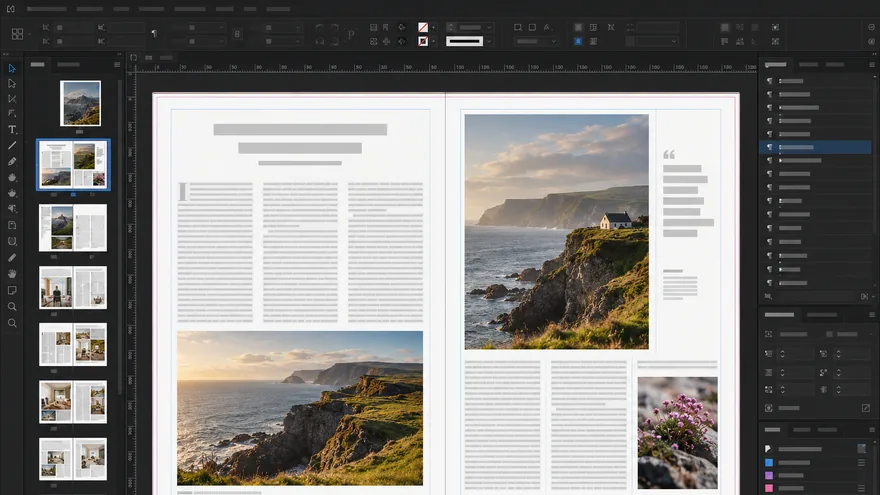Select the Type tool in the toolbox
Image resolution: width=880 pixels, height=495 pixels.
pyautogui.click(x=12, y=129)
